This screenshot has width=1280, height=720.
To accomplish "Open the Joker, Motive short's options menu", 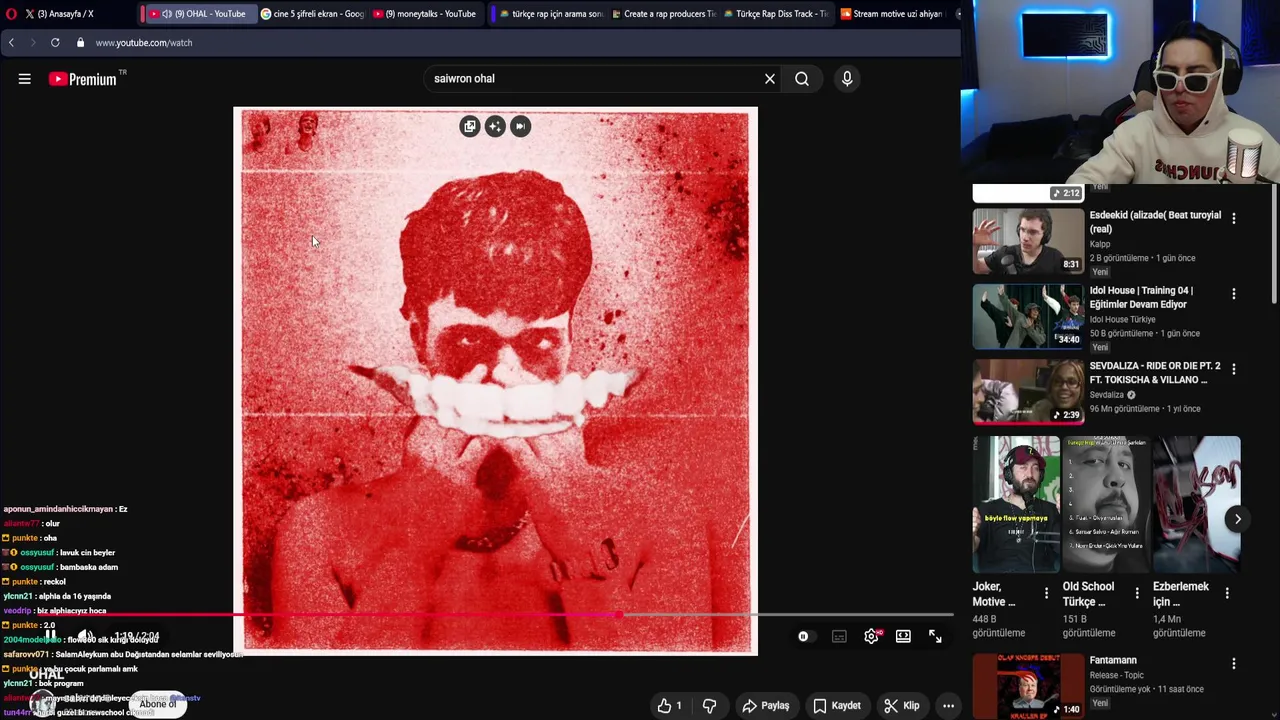I will (x=1047, y=593).
